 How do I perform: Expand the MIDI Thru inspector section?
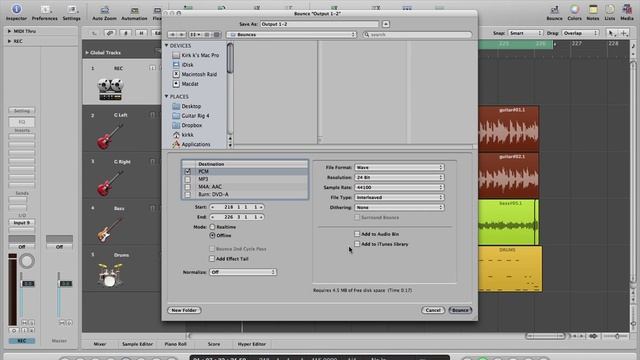pyautogui.click(x=9, y=31)
